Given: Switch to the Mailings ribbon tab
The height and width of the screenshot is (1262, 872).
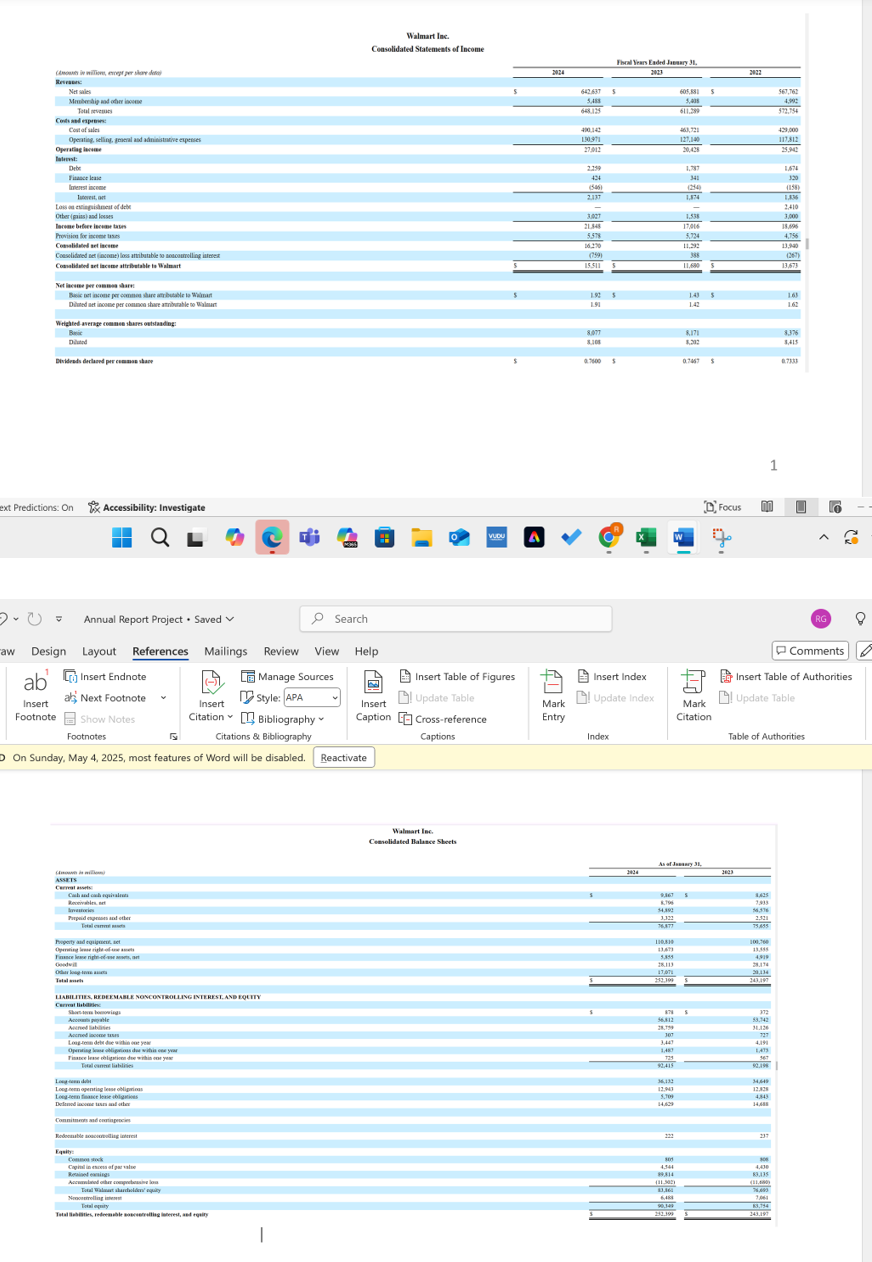Looking at the screenshot, I should click(x=225, y=651).
